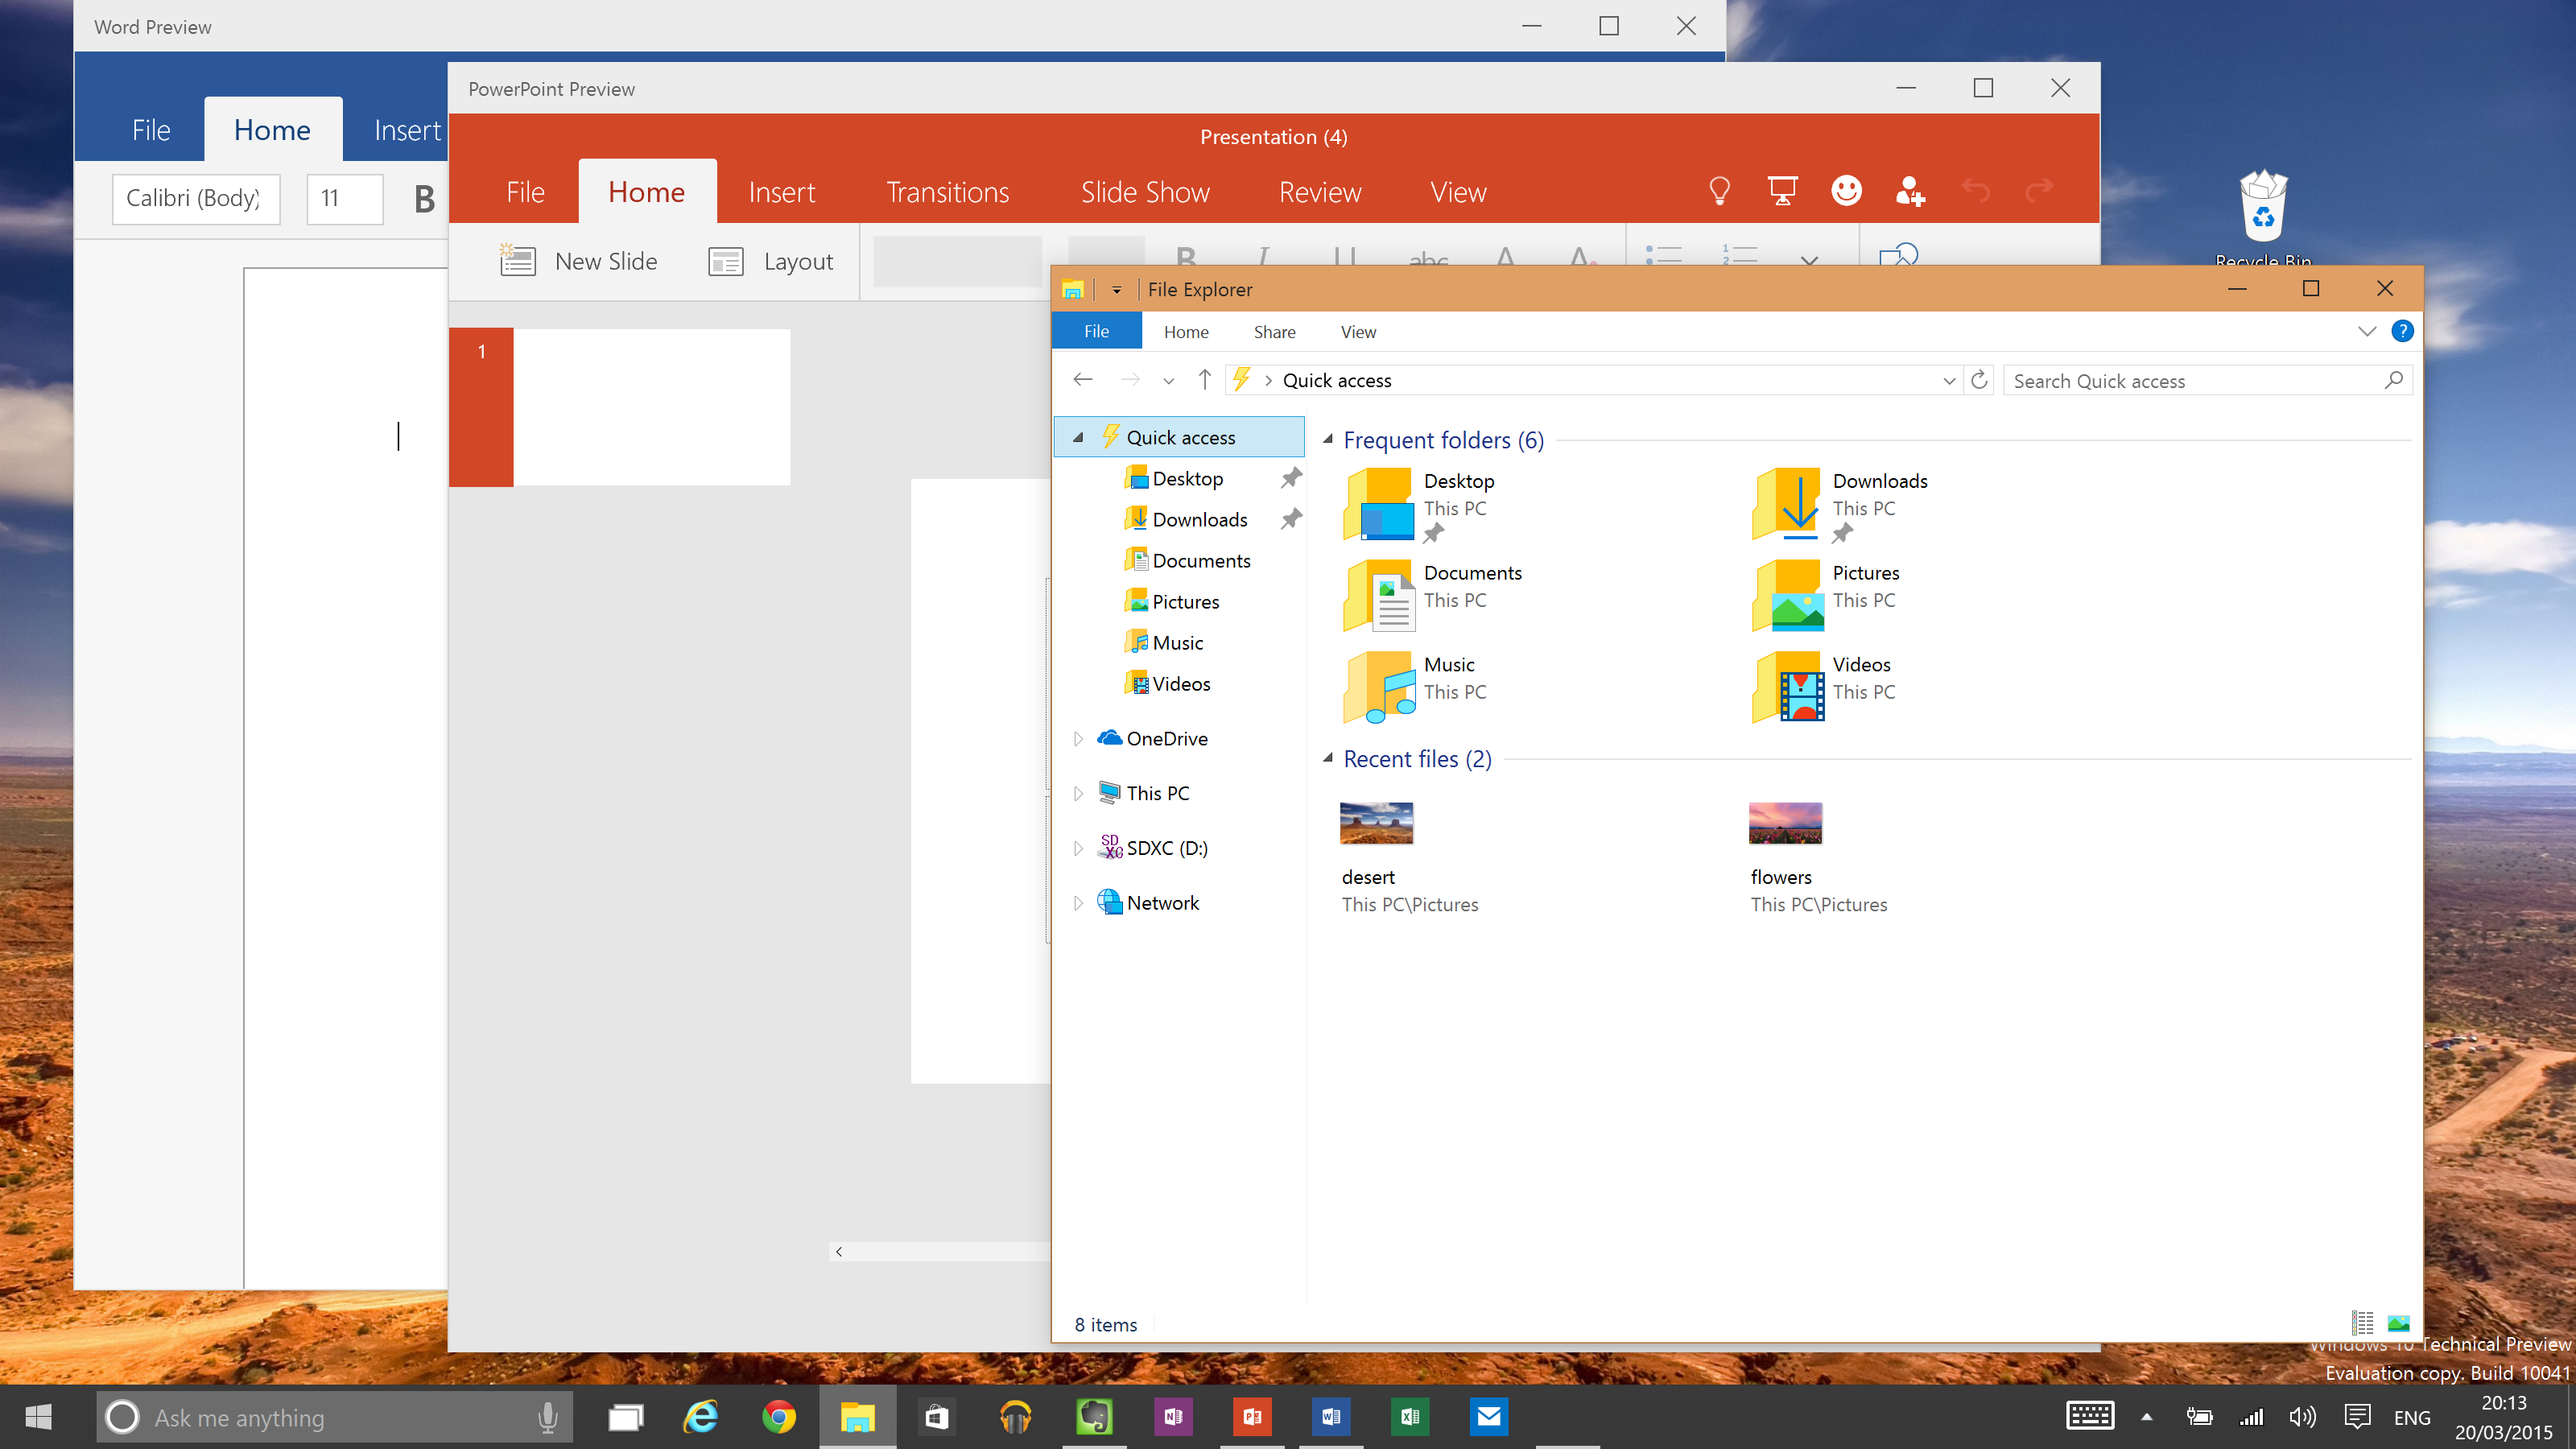Select Documents in the navigation tree
2576x1449 pixels.
coord(1187,560)
